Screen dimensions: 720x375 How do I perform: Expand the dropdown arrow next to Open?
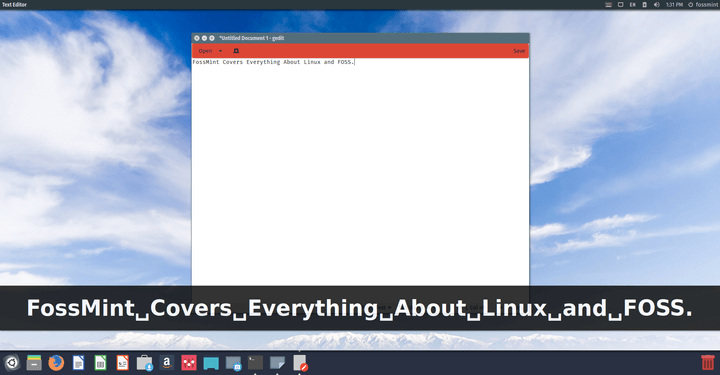pyautogui.click(x=220, y=51)
